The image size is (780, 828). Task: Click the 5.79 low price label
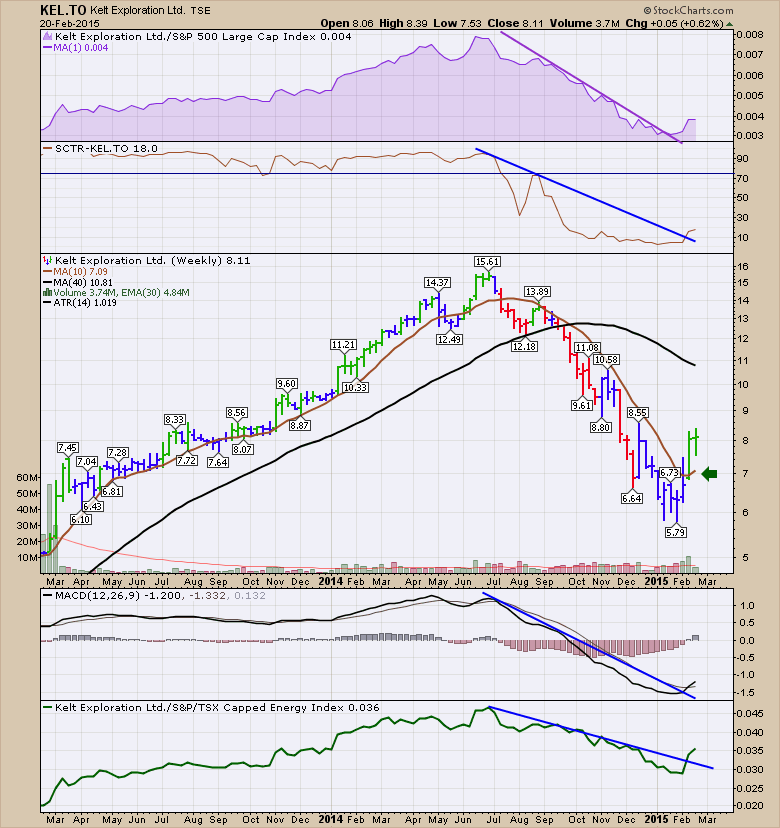(x=675, y=532)
